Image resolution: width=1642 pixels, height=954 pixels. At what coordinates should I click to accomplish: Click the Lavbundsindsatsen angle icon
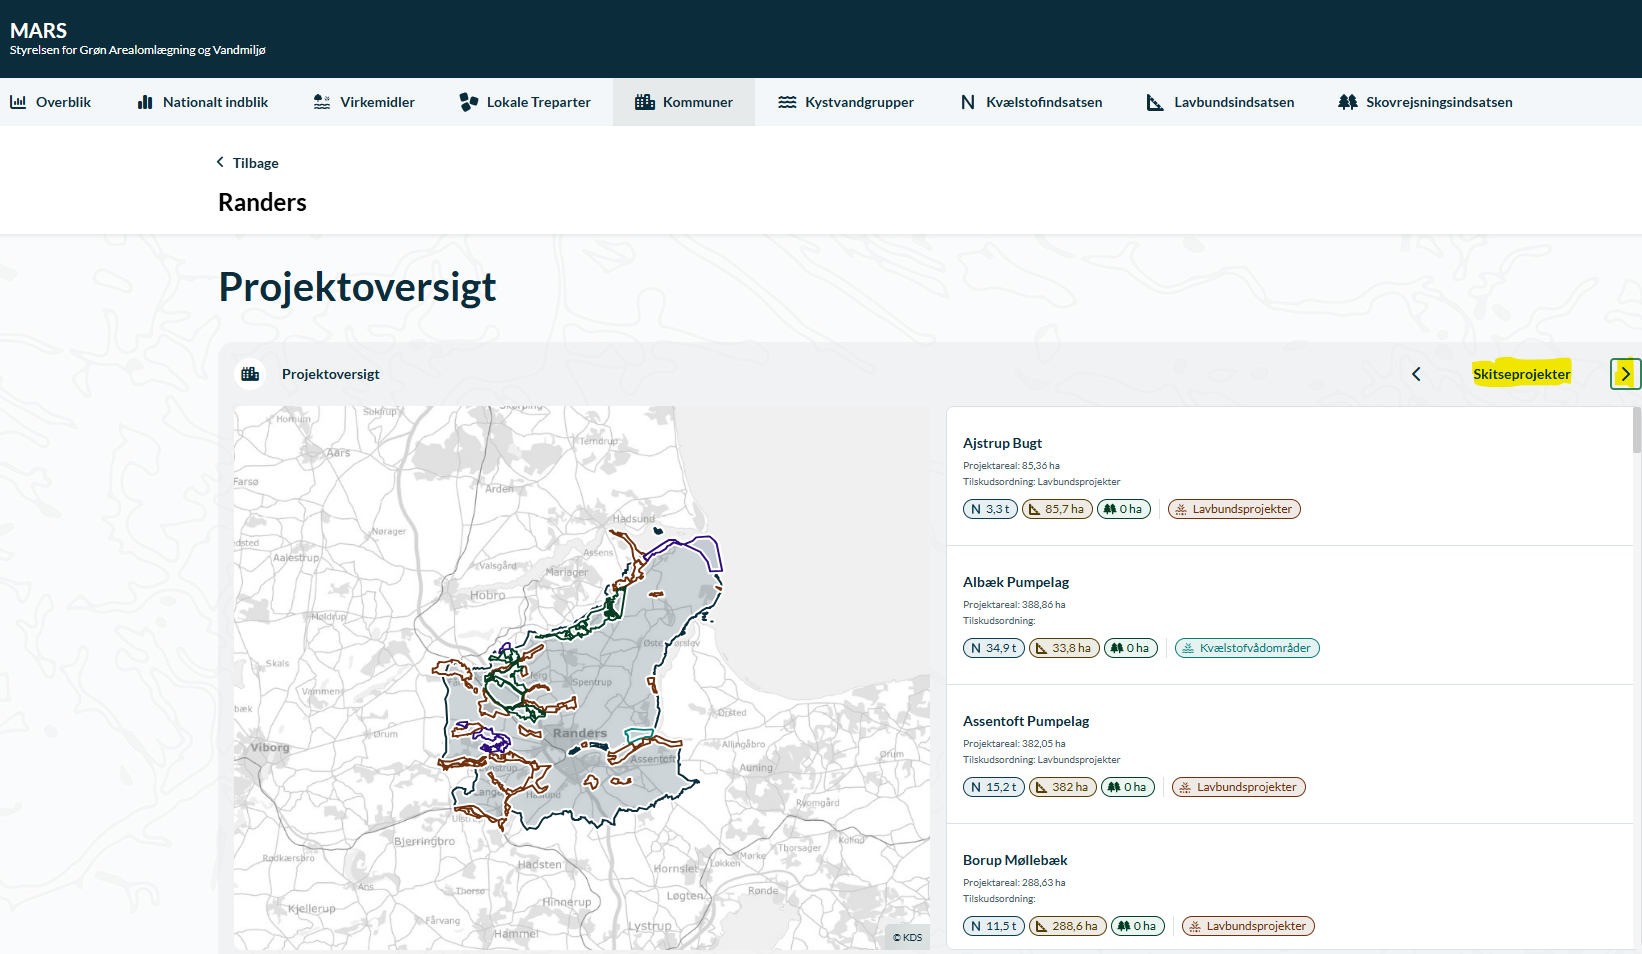pyautogui.click(x=1155, y=102)
